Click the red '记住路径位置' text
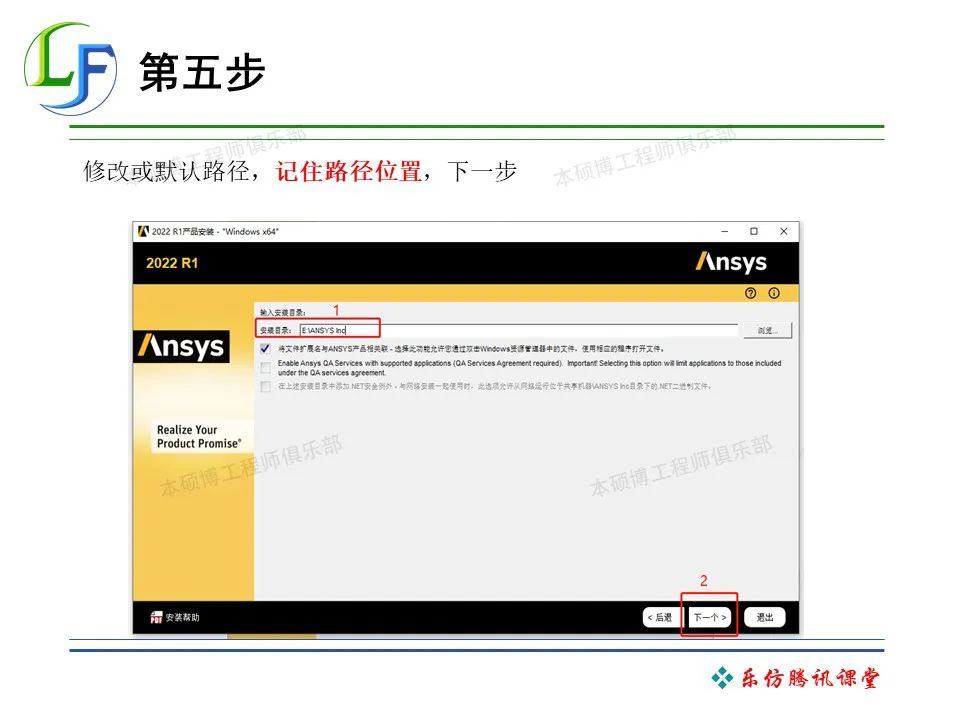Image resolution: width=960 pixels, height=720 pixels. pos(348,171)
